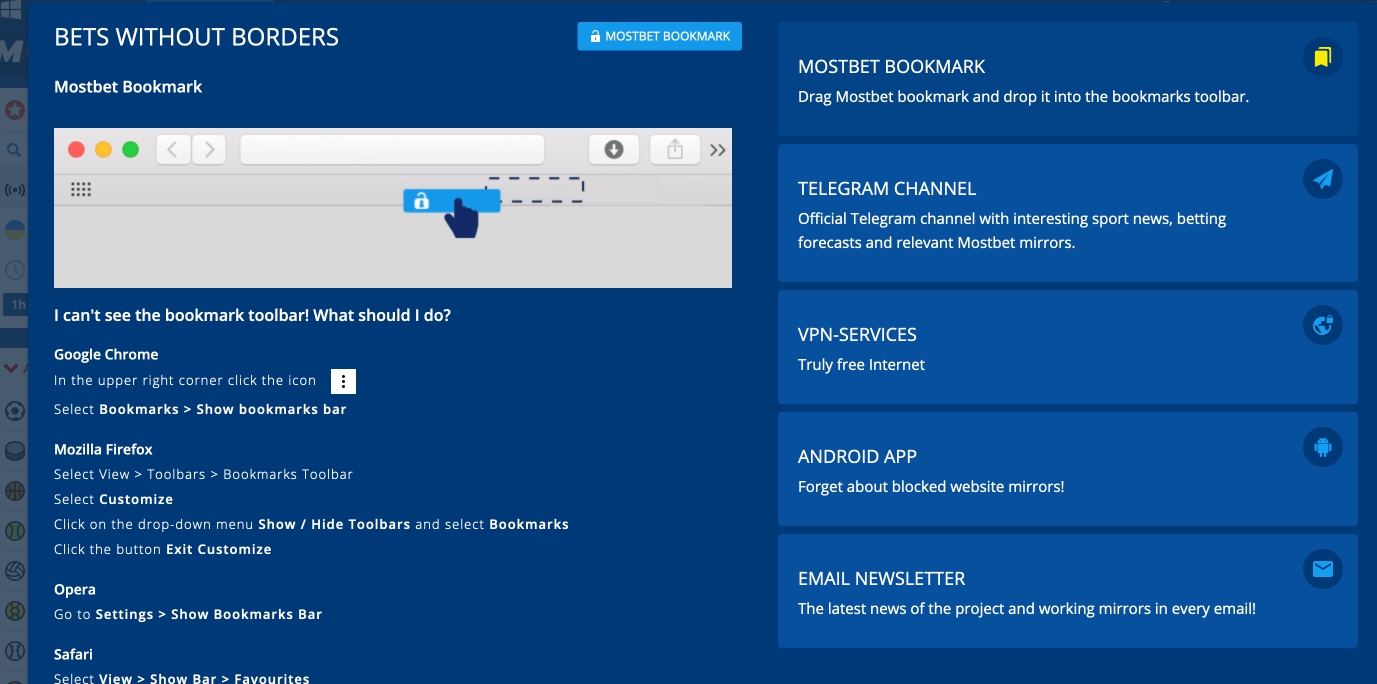Click the bookmark toolbar illustration image
1377x684 pixels.
393,208
